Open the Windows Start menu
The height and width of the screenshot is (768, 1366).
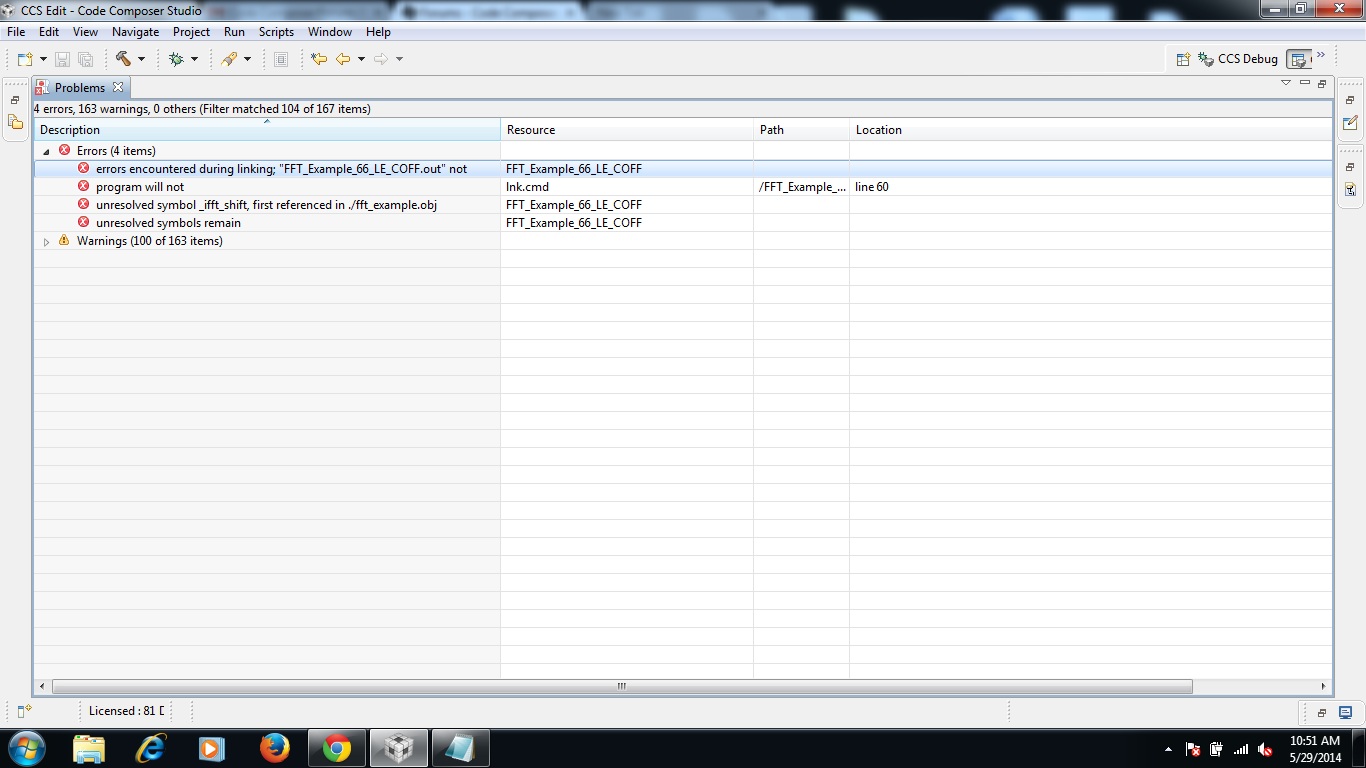click(x=26, y=748)
